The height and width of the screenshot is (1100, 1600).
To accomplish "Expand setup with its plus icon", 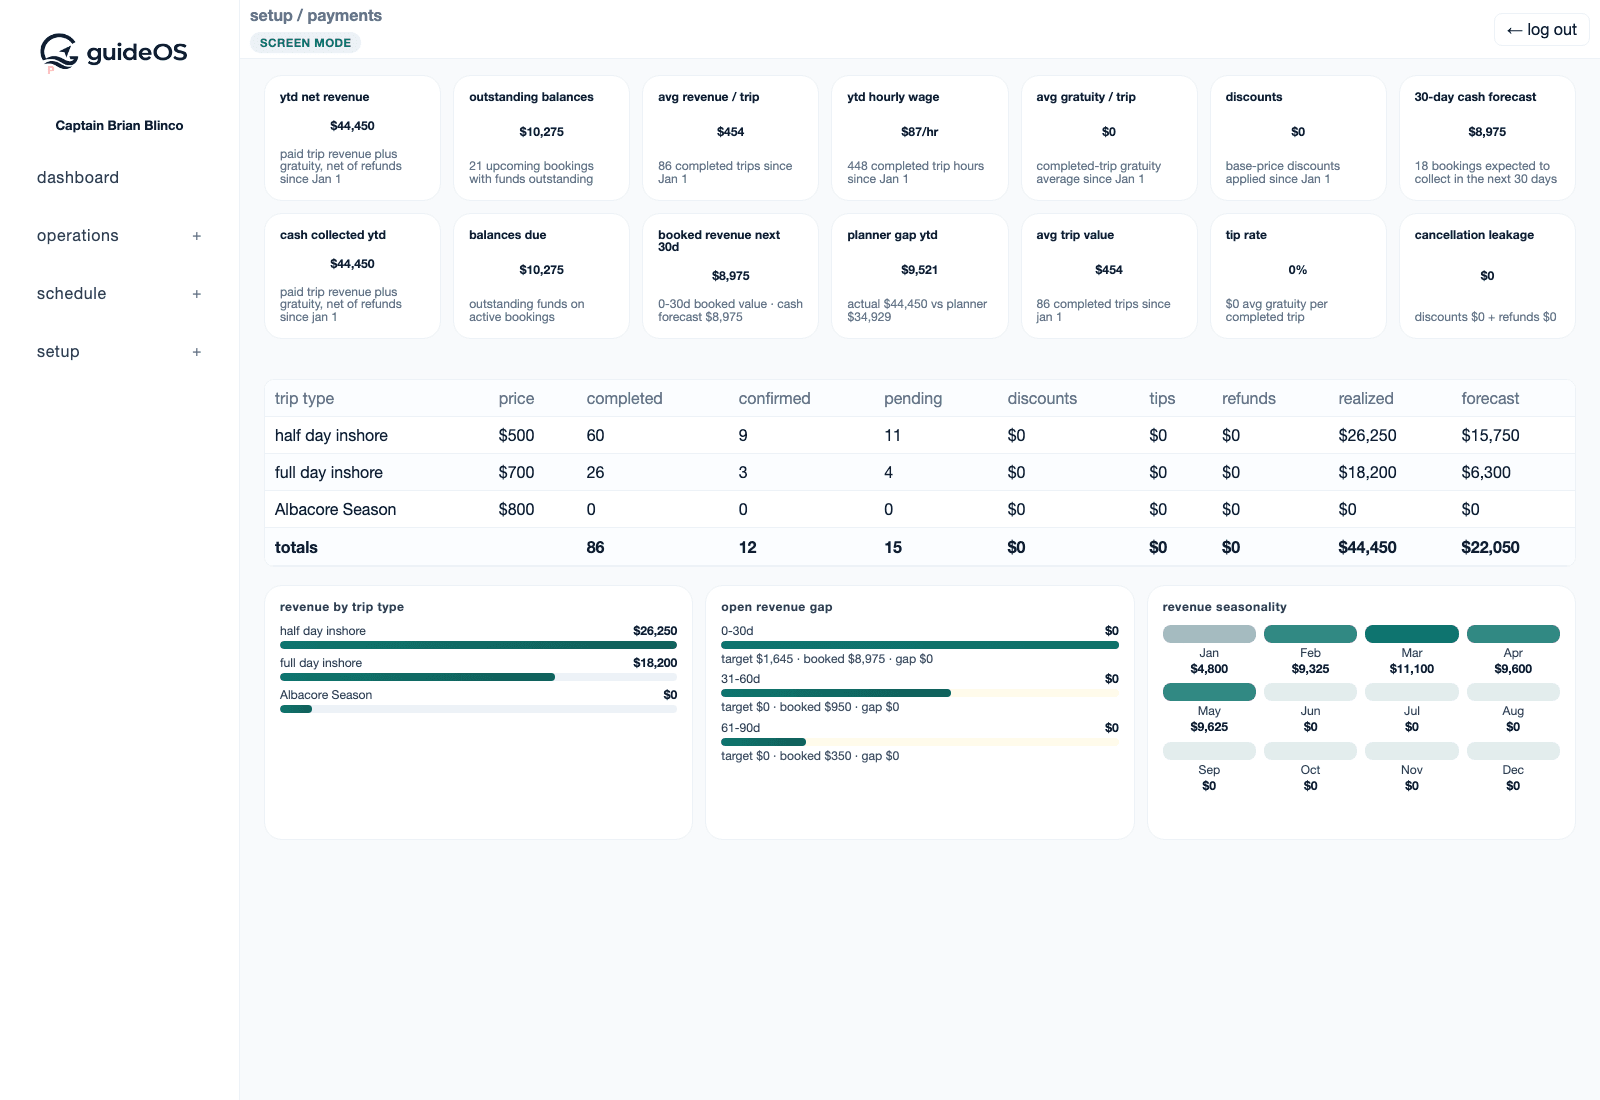I will click(197, 352).
